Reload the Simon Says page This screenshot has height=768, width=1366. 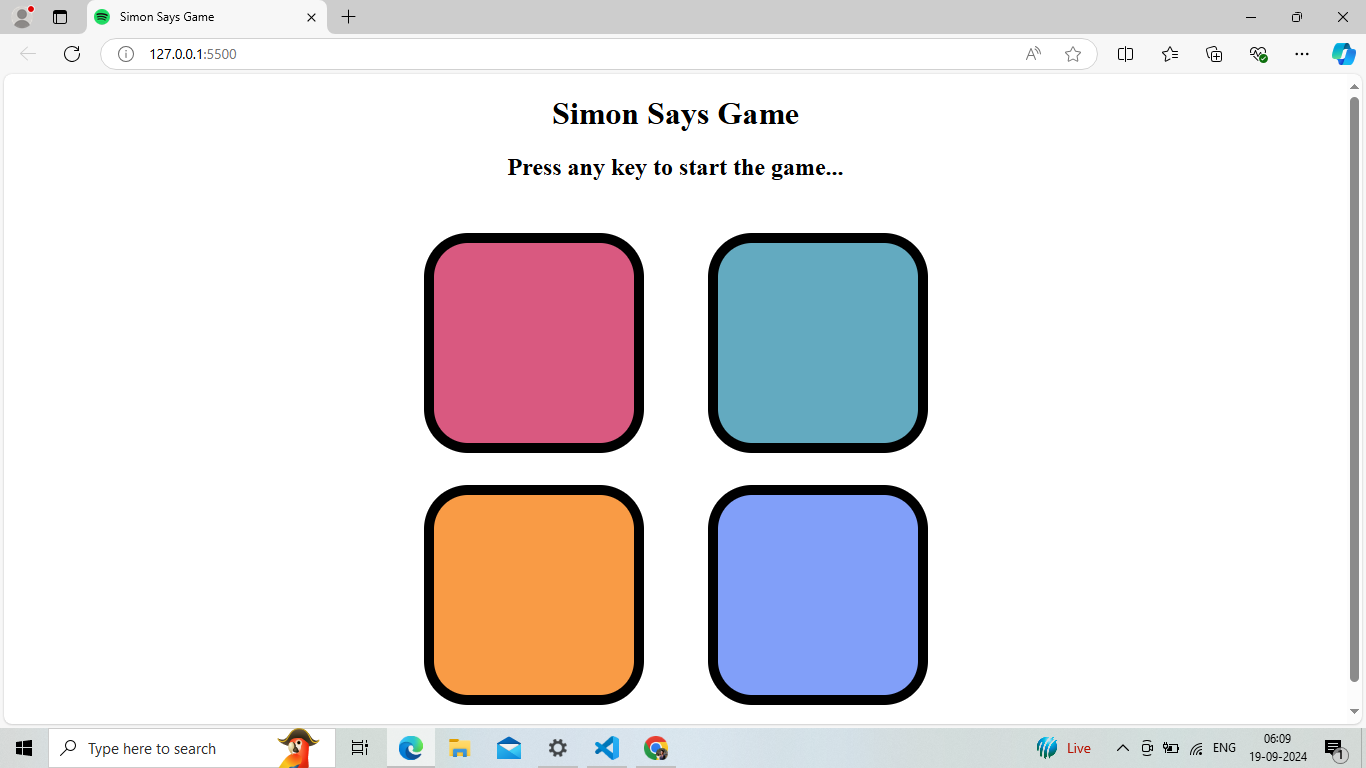tap(71, 54)
